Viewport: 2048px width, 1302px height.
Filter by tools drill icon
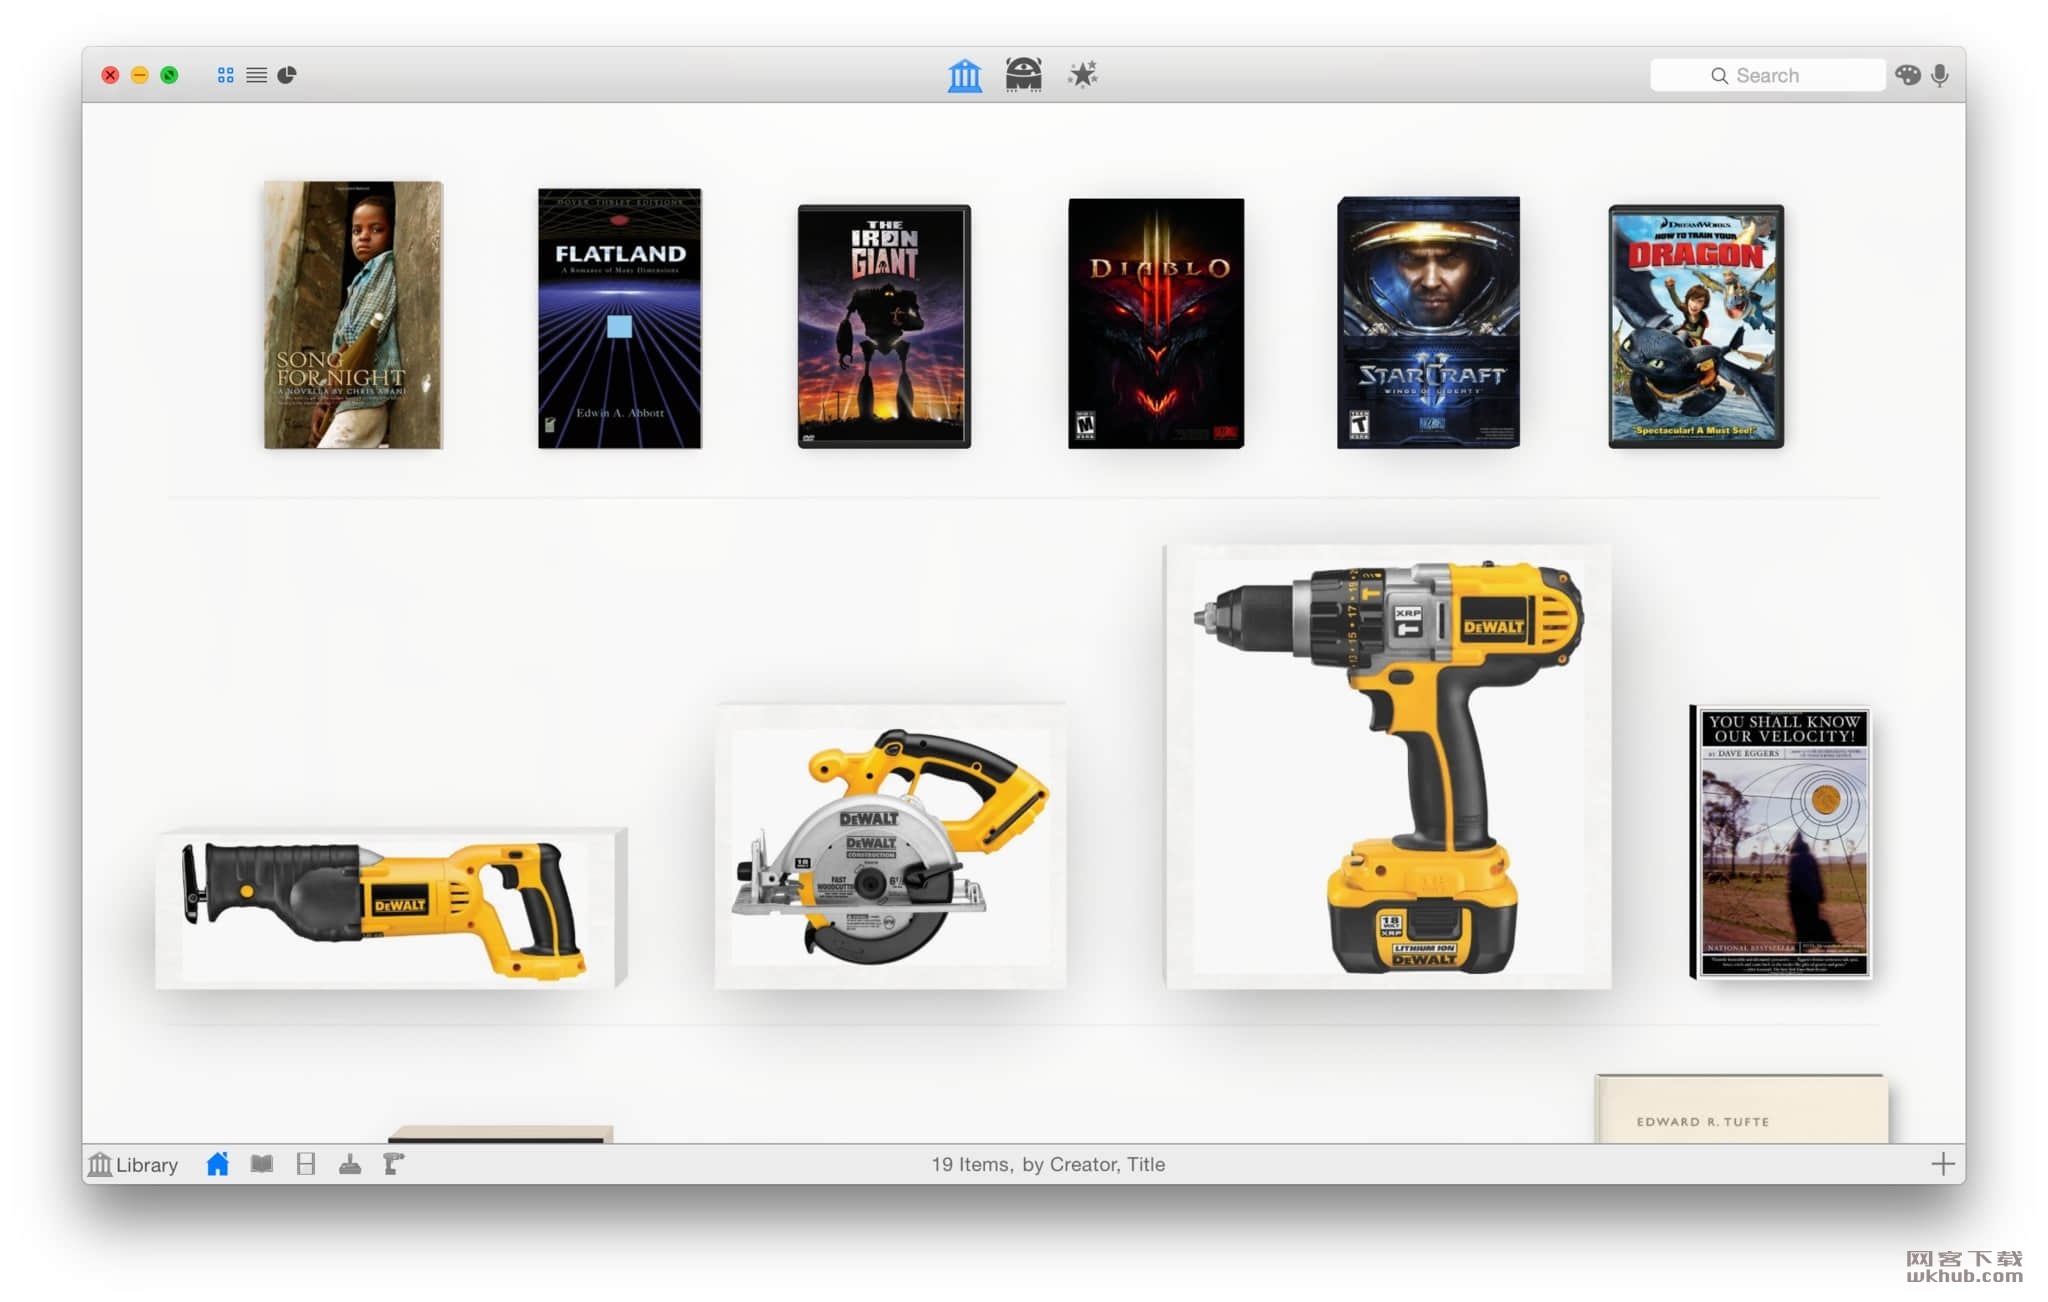point(394,1164)
